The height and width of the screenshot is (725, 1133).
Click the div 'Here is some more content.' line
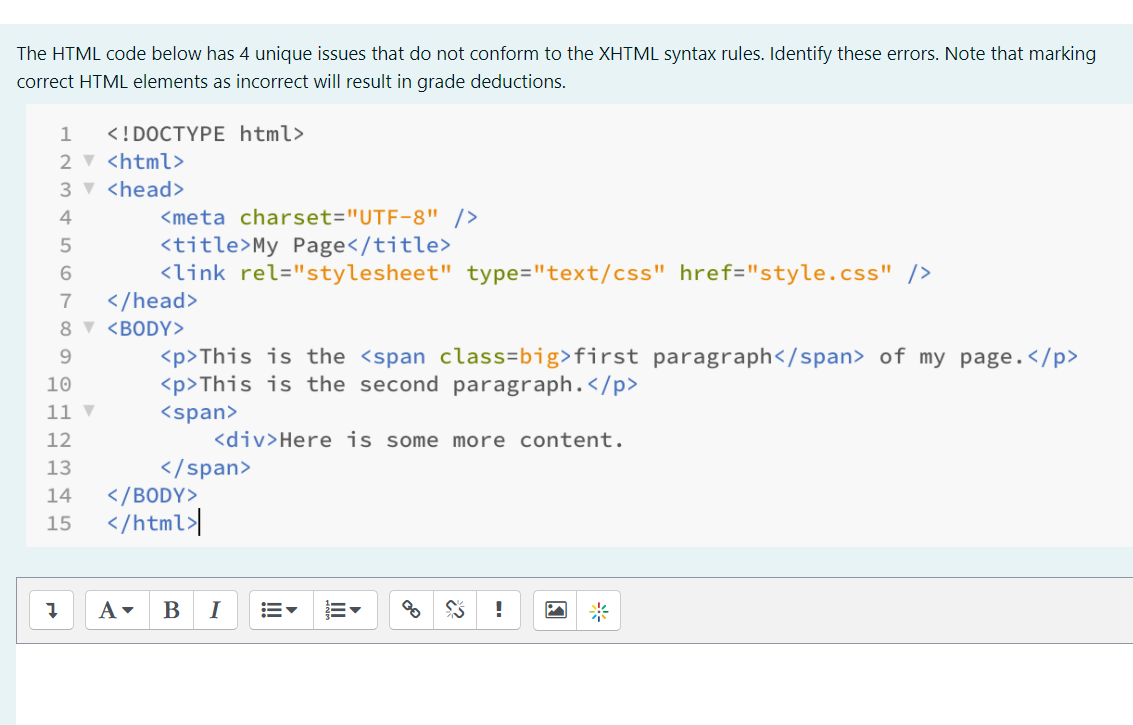(x=419, y=440)
